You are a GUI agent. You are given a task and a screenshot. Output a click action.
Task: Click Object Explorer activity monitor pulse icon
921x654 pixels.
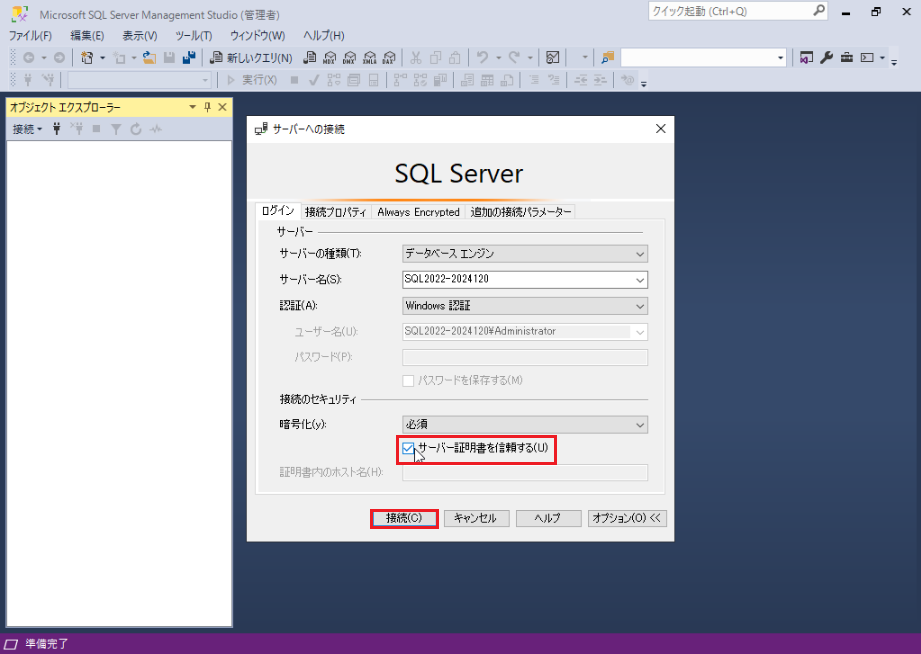[x=156, y=129]
